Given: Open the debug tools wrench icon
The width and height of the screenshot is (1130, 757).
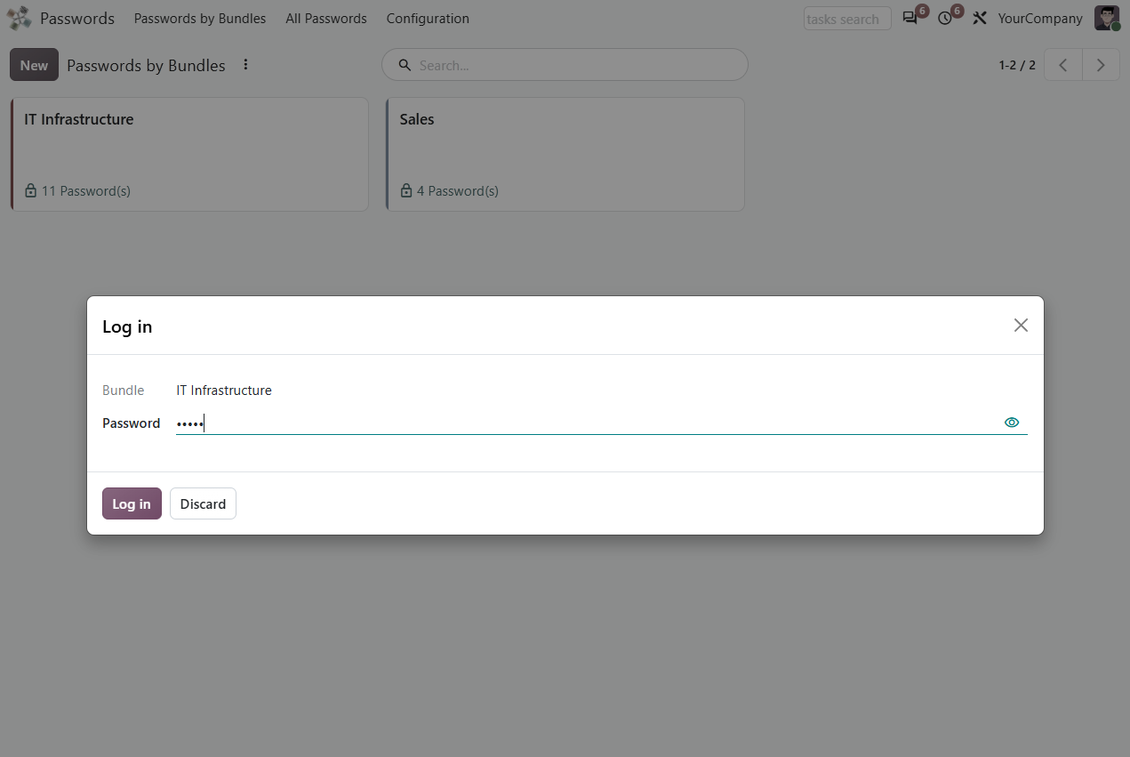Looking at the screenshot, I should (x=979, y=18).
